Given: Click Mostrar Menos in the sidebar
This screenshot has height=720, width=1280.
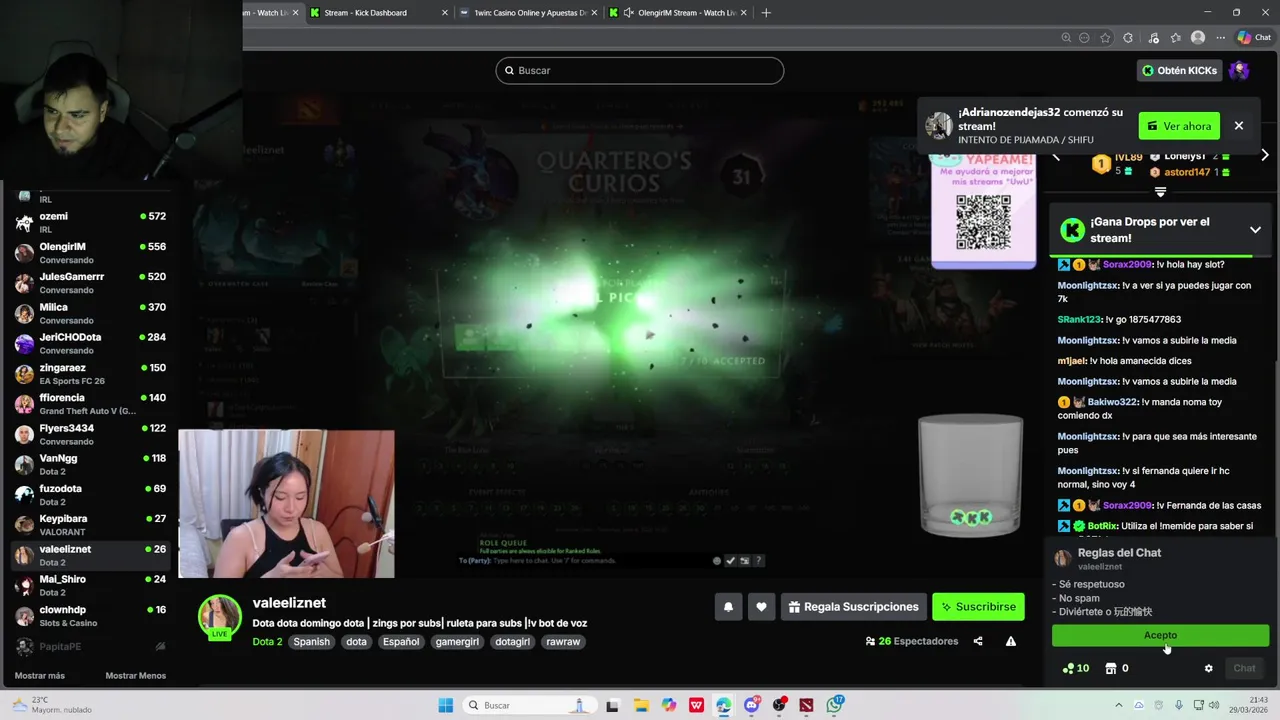Looking at the screenshot, I should click(x=136, y=676).
